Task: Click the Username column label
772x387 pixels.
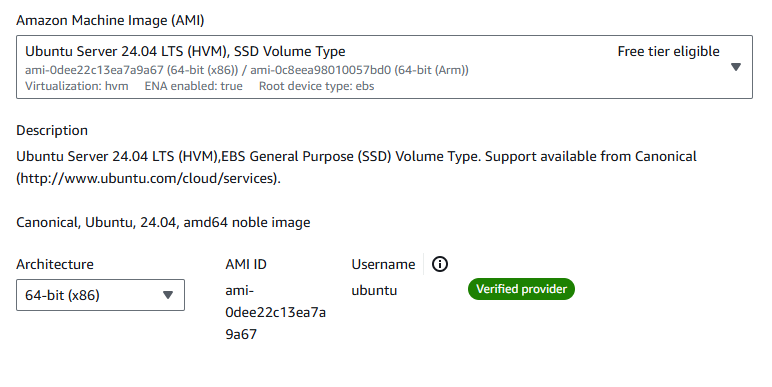Action: click(x=383, y=264)
